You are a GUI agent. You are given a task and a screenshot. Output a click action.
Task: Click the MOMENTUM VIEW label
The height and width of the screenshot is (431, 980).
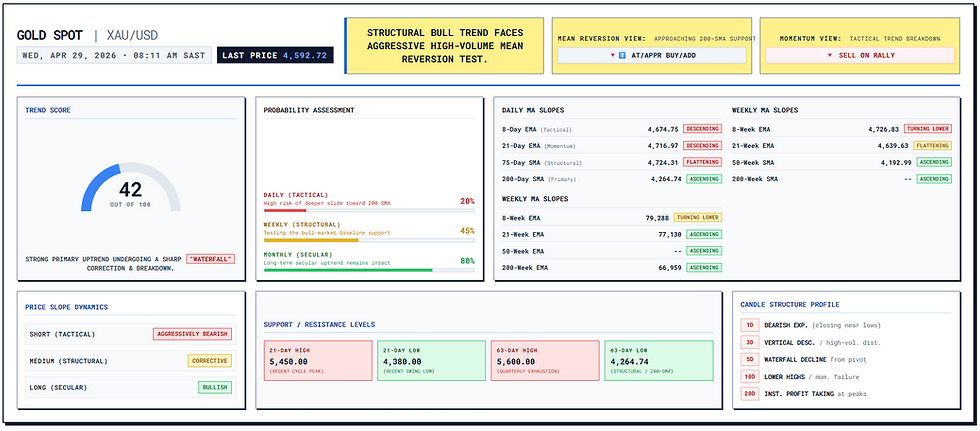click(x=811, y=39)
